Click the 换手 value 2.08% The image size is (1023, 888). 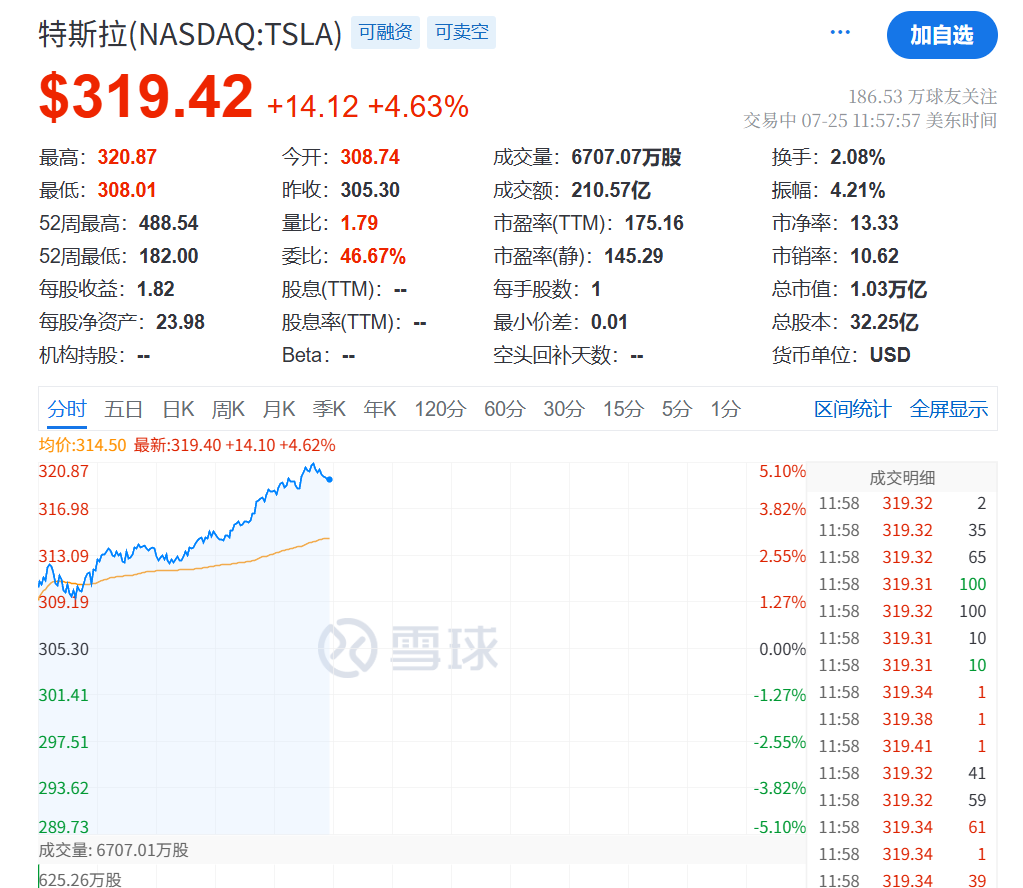[x=858, y=157]
